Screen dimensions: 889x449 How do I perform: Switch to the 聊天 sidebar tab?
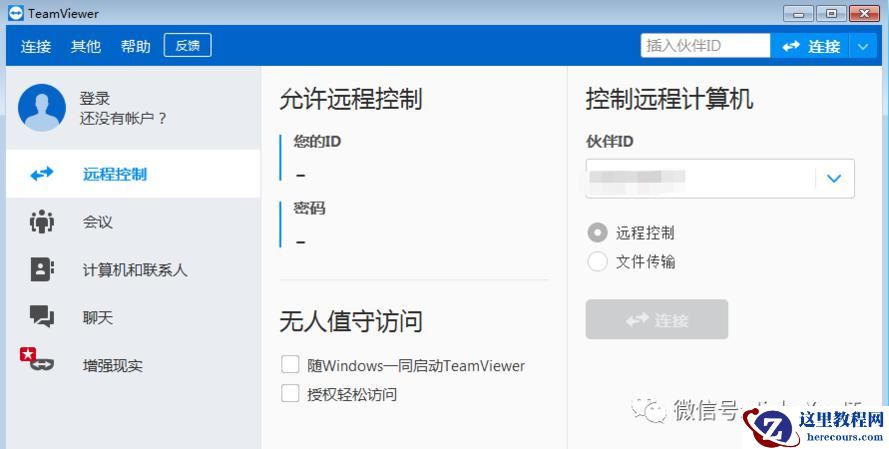(98, 317)
